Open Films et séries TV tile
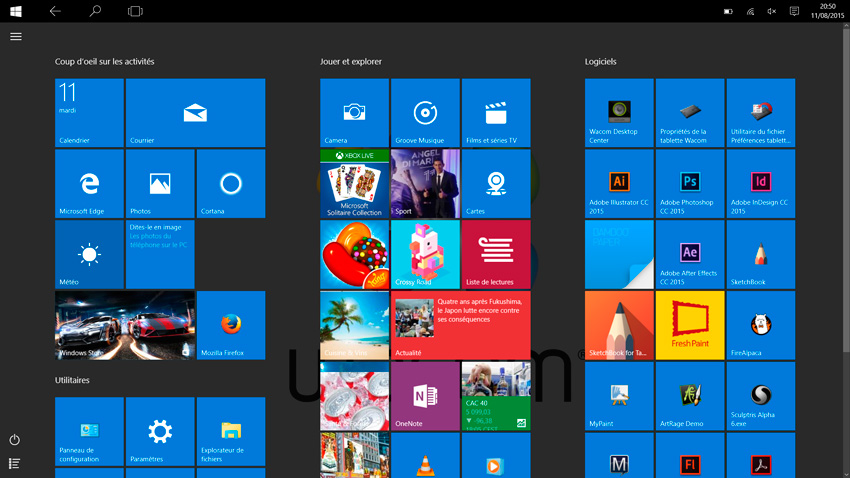 pyautogui.click(x=496, y=113)
